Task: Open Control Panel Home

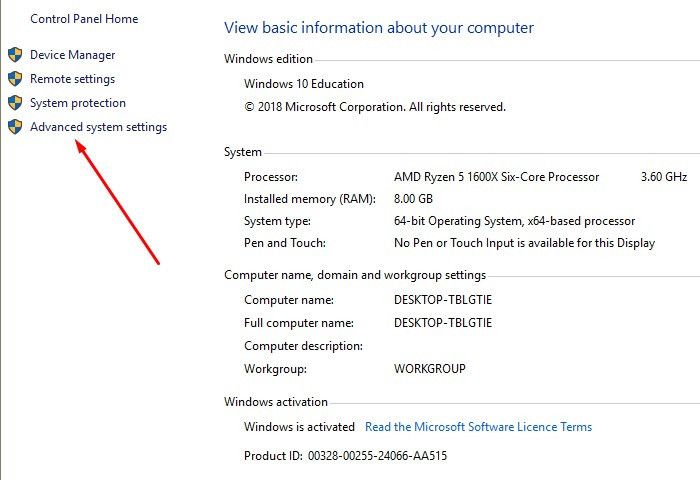Action: click(84, 19)
